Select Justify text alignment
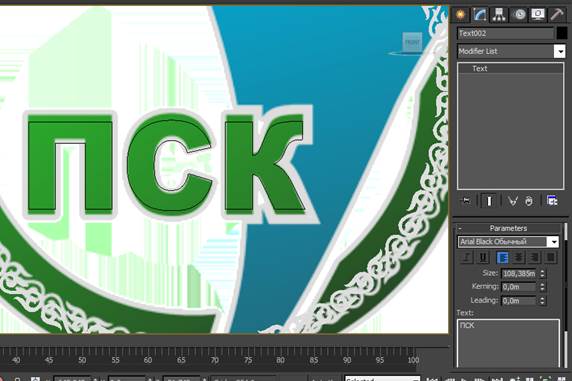572x381 pixels. (x=550, y=257)
